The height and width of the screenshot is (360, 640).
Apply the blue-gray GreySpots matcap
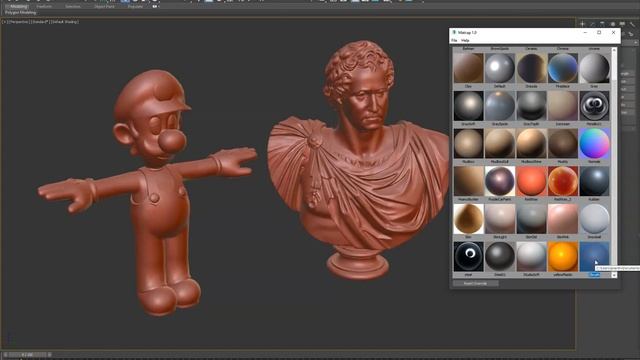tap(500, 106)
